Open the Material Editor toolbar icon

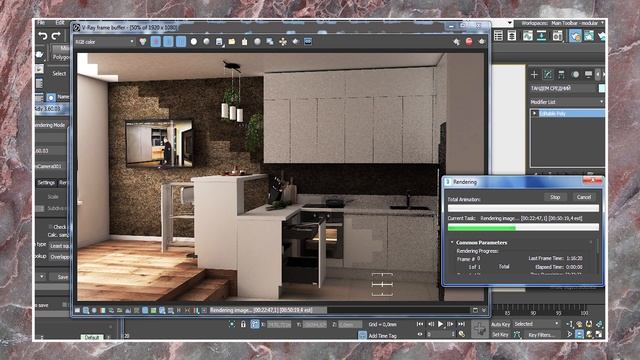point(557,36)
